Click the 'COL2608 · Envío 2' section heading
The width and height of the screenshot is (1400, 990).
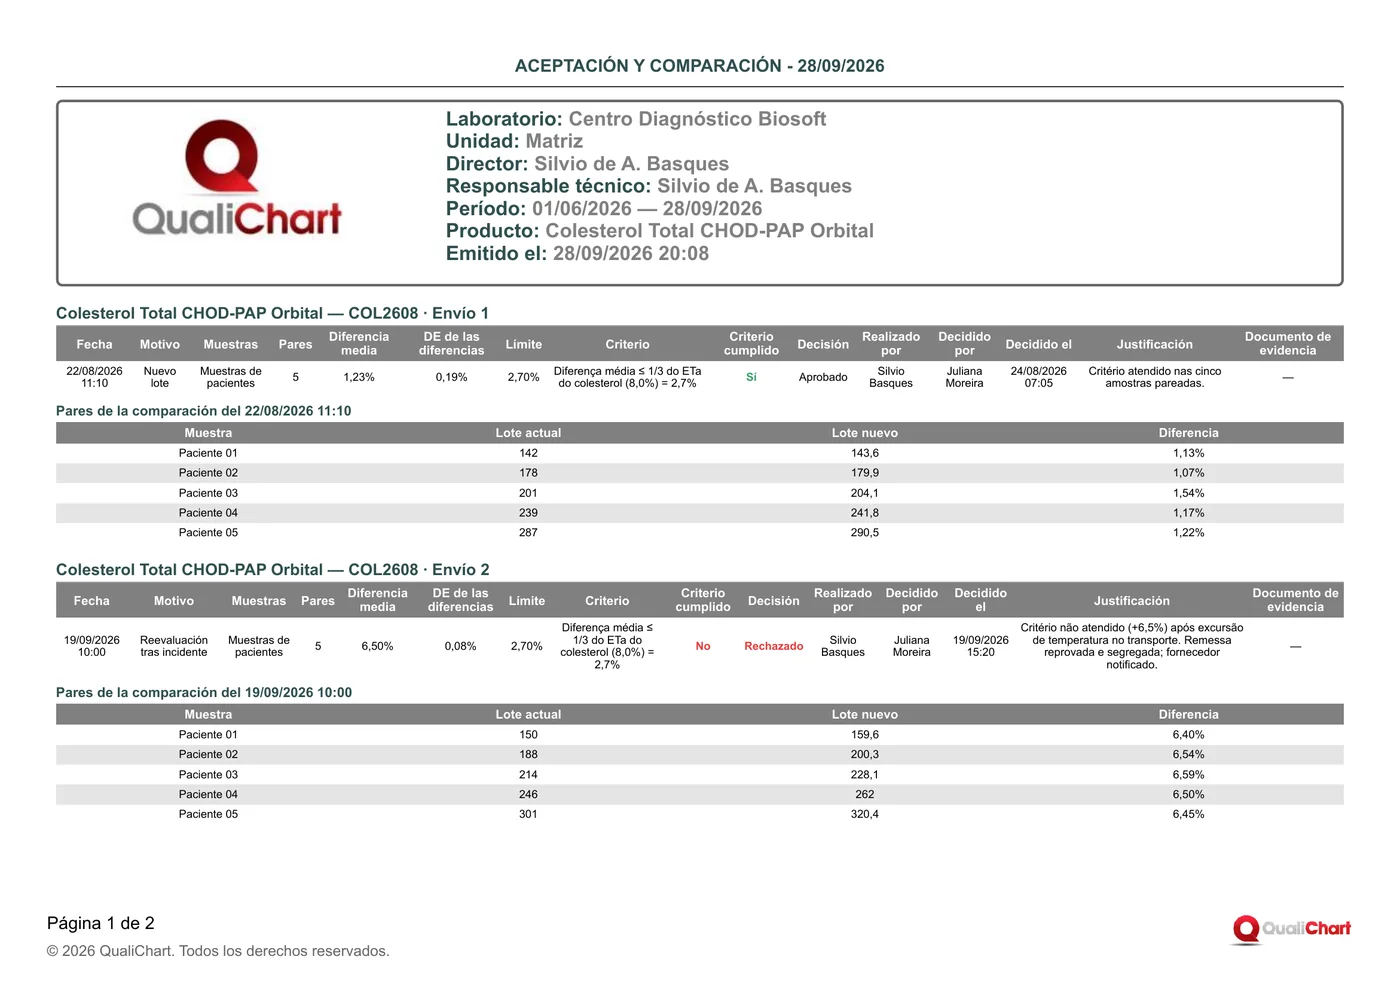tap(273, 570)
